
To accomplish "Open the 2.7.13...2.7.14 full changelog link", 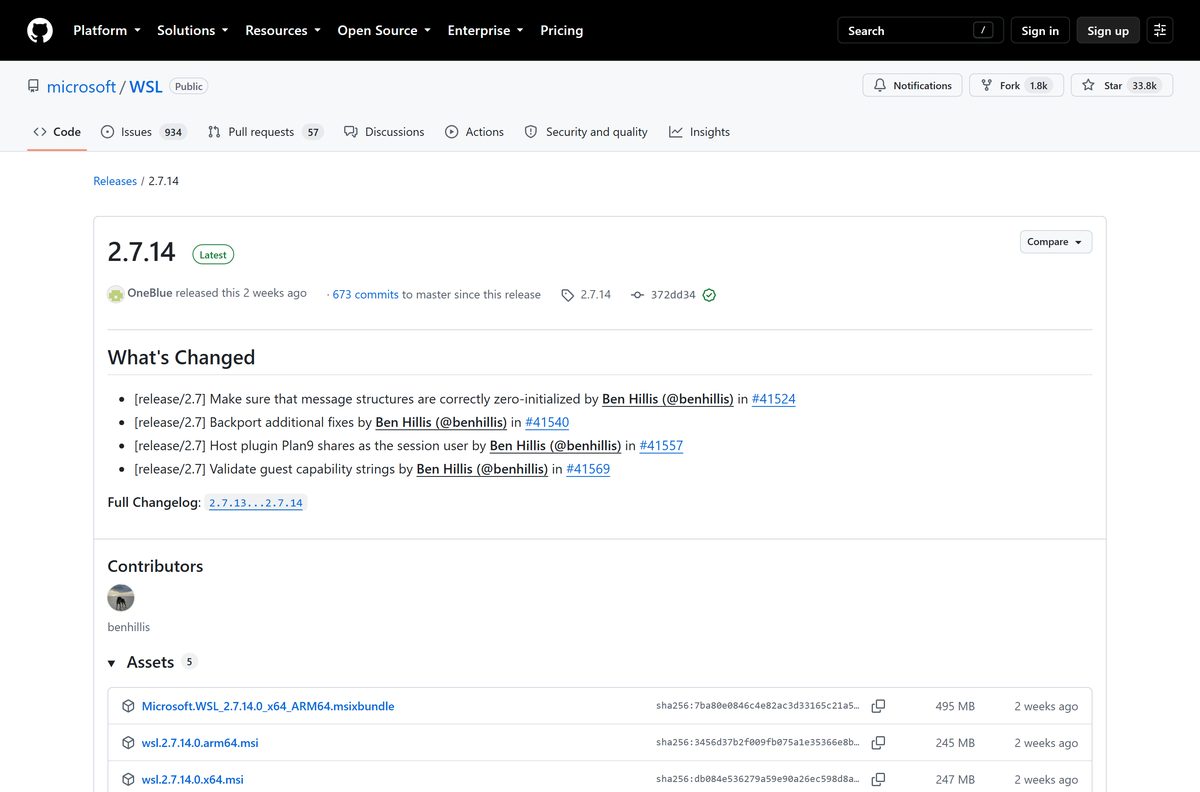I will (x=256, y=503).
